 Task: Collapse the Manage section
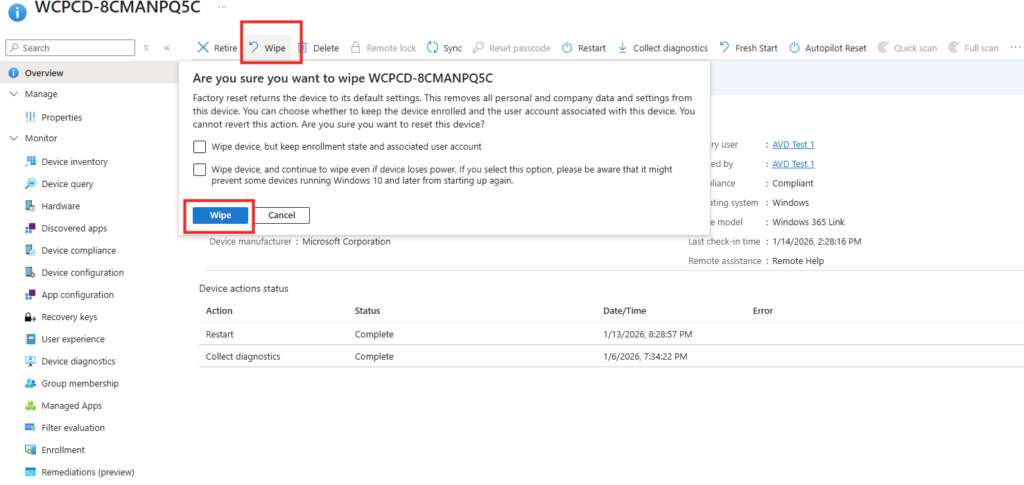click(x=14, y=94)
